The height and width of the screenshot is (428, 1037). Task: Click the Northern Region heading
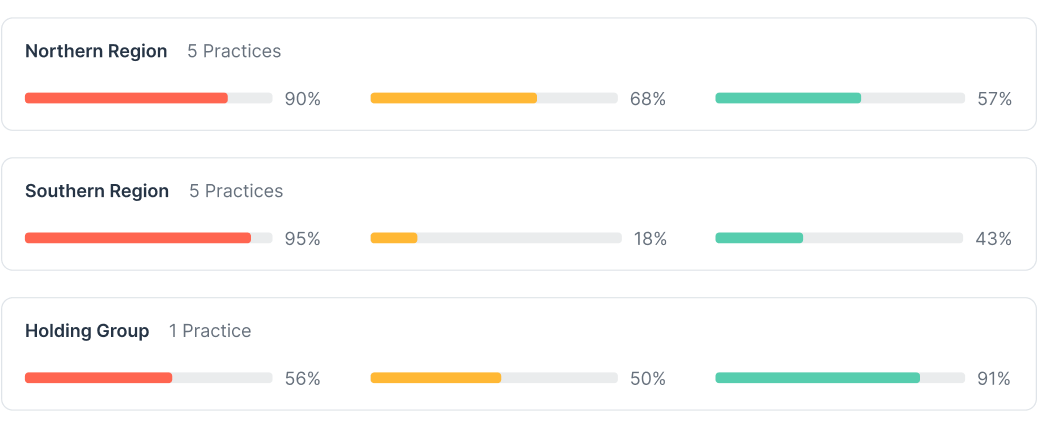[96, 51]
